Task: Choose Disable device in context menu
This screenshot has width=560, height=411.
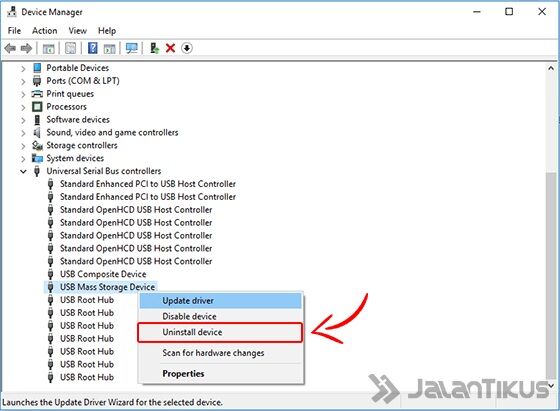Action: pyautogui.click(x=220, y=316)
